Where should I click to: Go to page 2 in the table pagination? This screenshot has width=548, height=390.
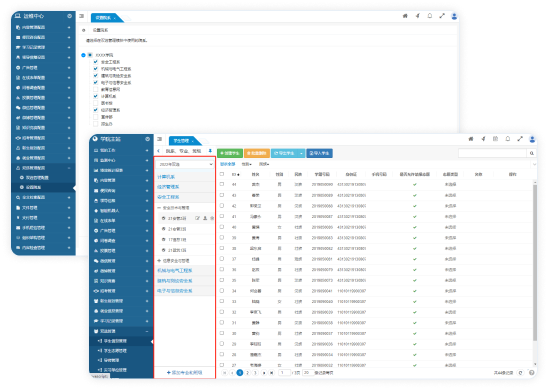tap(247, 373)
